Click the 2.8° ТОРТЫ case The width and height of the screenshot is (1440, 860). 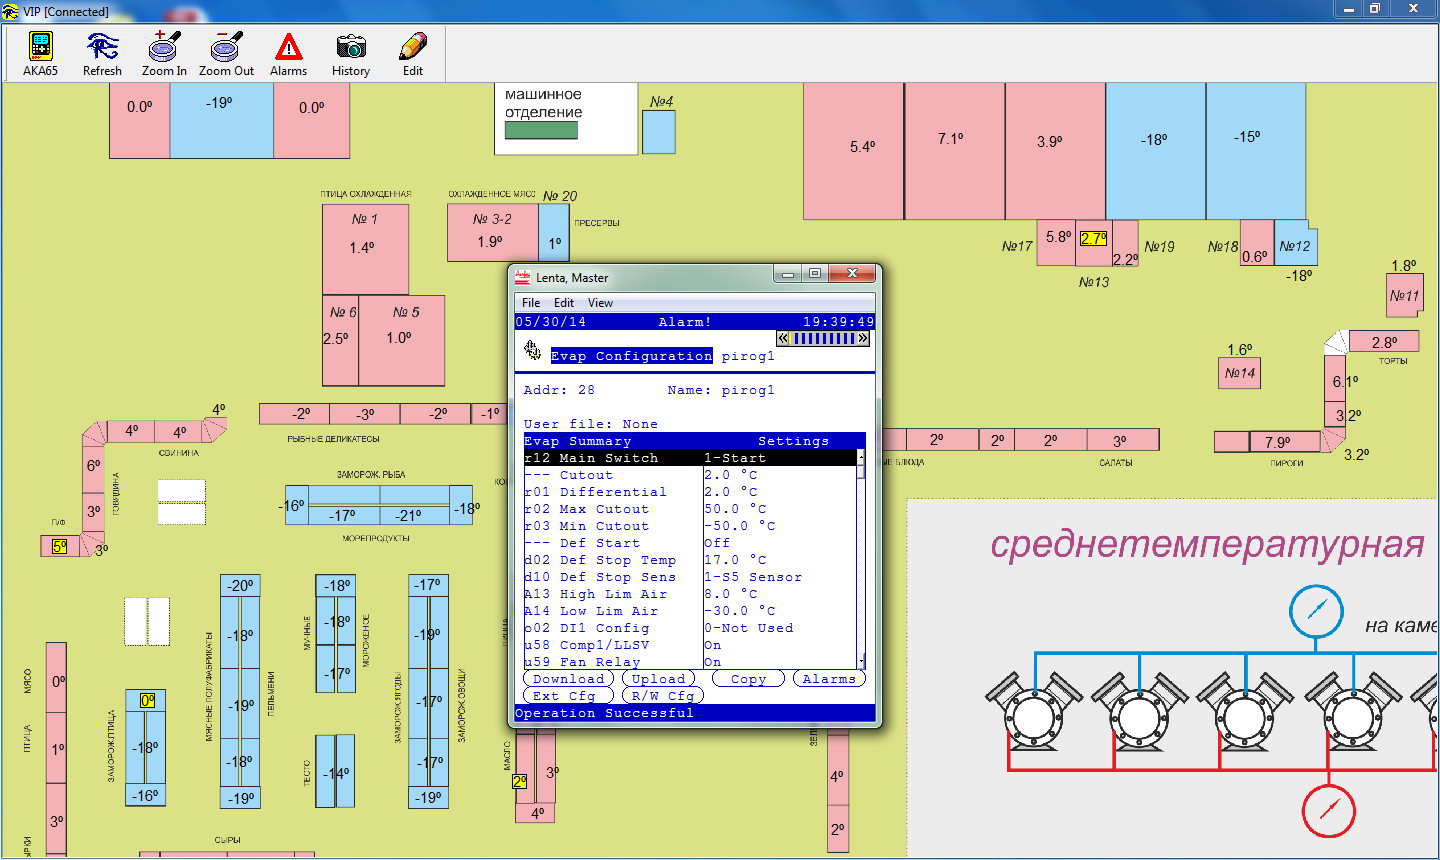[x=1385, y=341]
